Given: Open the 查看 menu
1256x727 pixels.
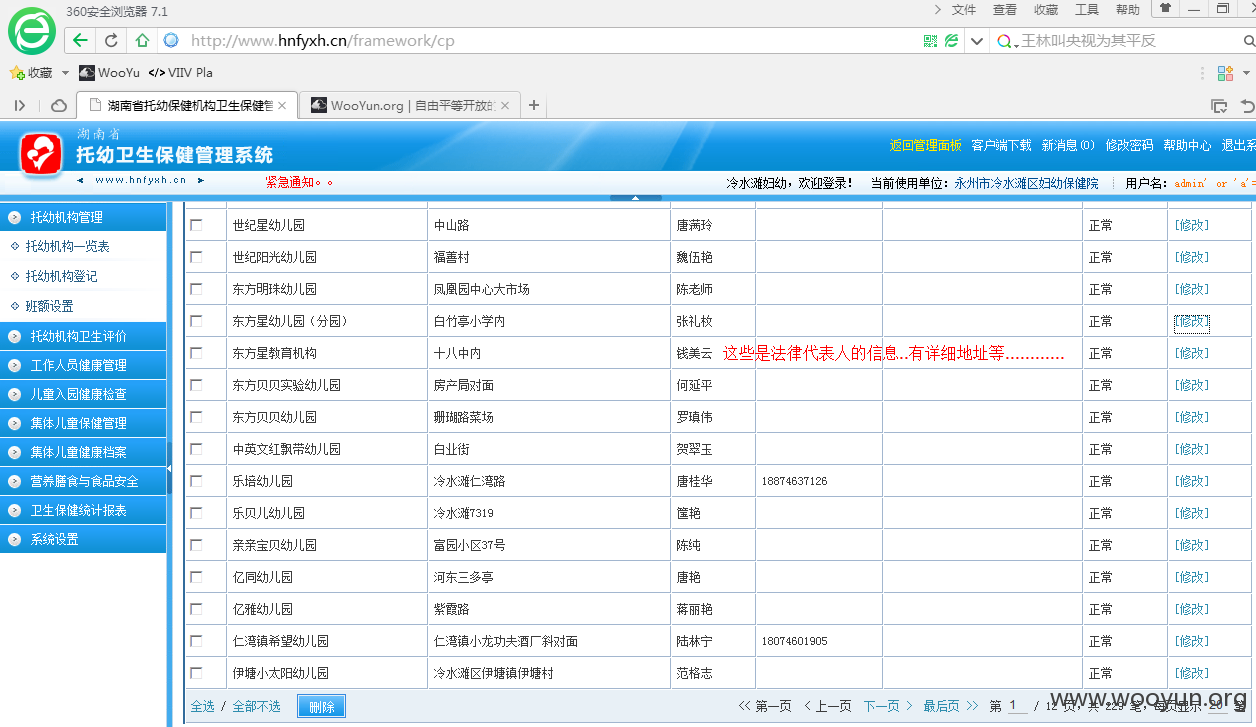Looking at the screenshot, I should click(1005, 9).
